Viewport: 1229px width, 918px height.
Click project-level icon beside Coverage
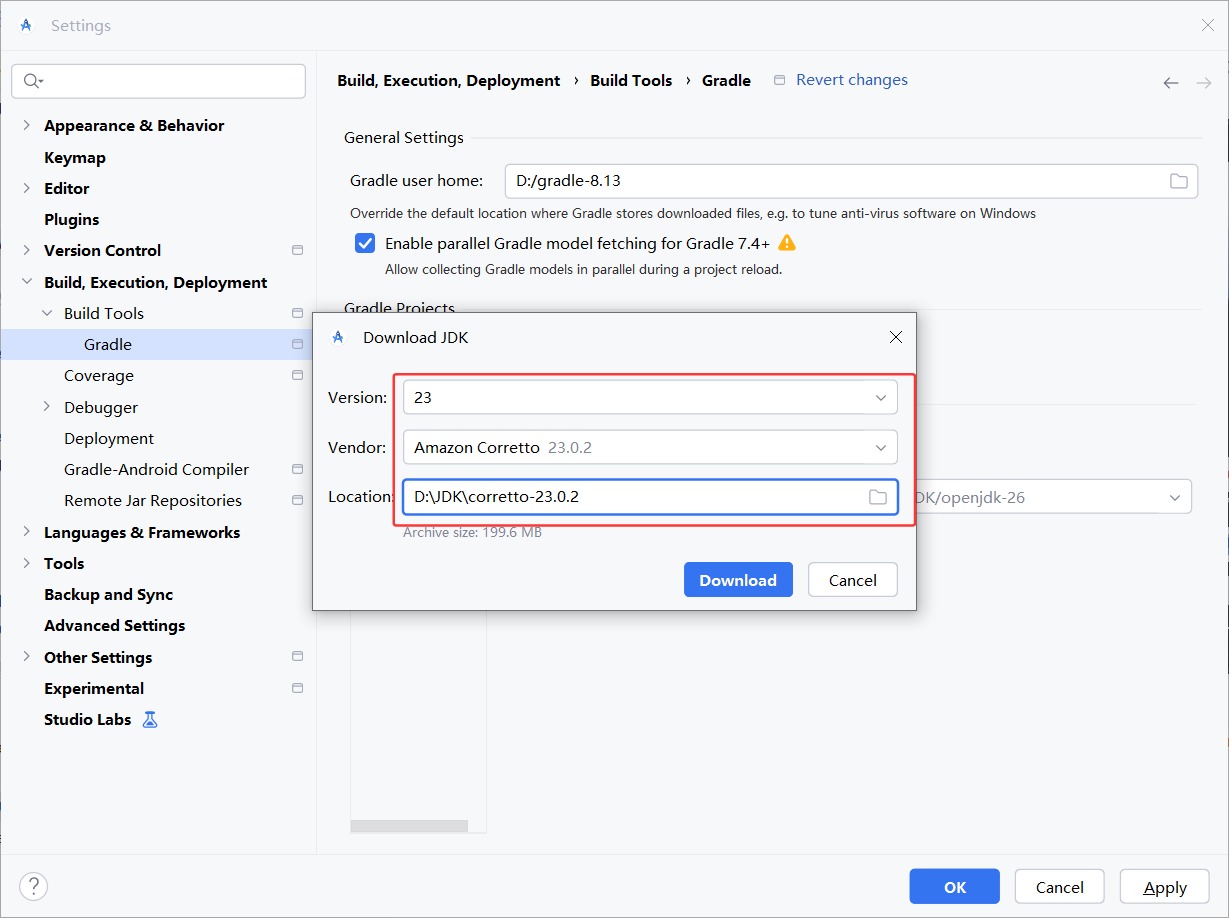(297, 375)
